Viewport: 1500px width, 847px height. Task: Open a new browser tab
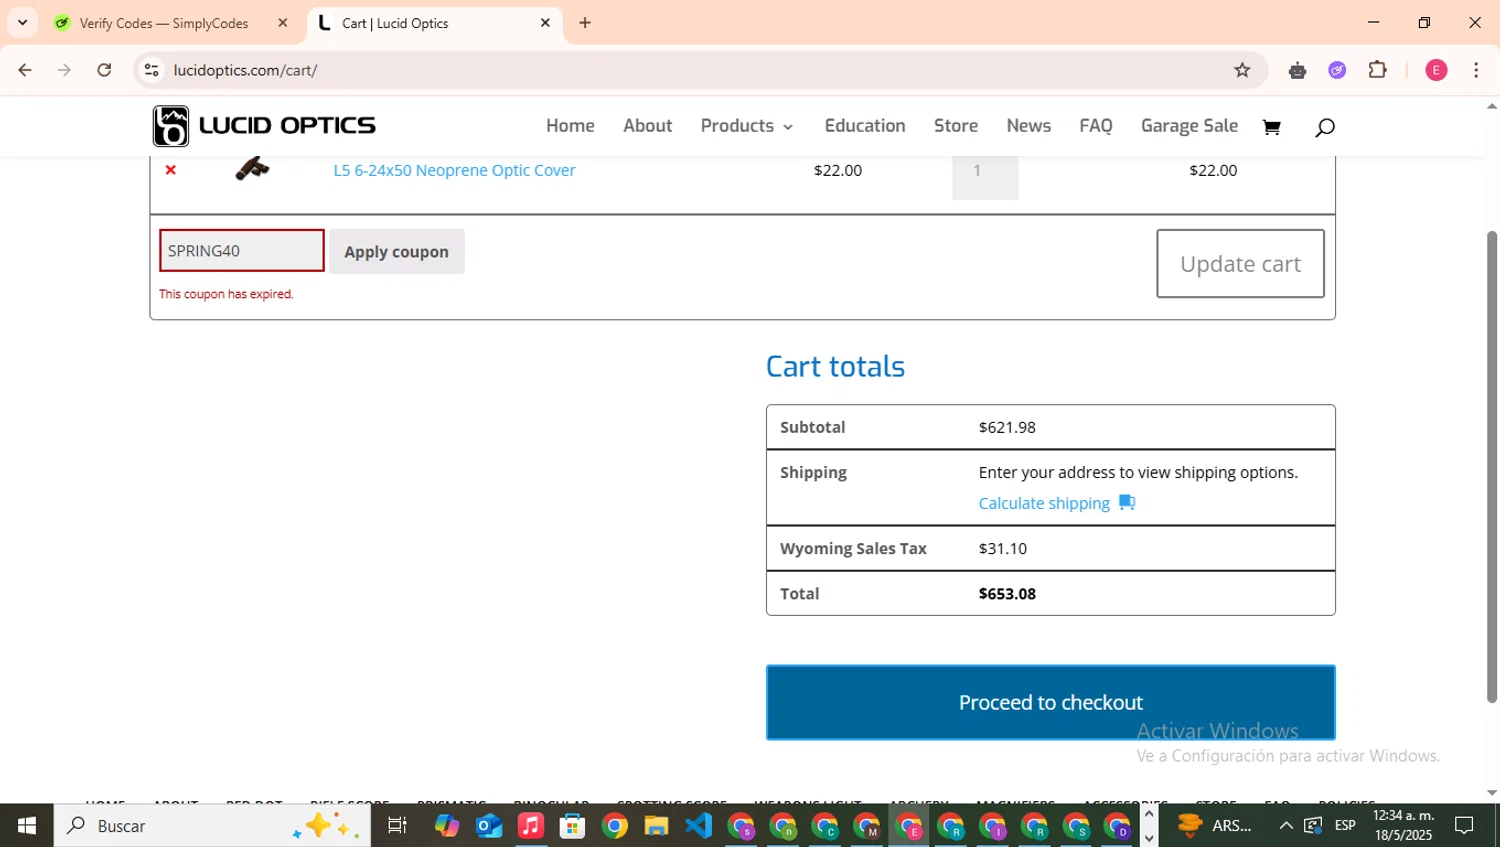[585, 23]
